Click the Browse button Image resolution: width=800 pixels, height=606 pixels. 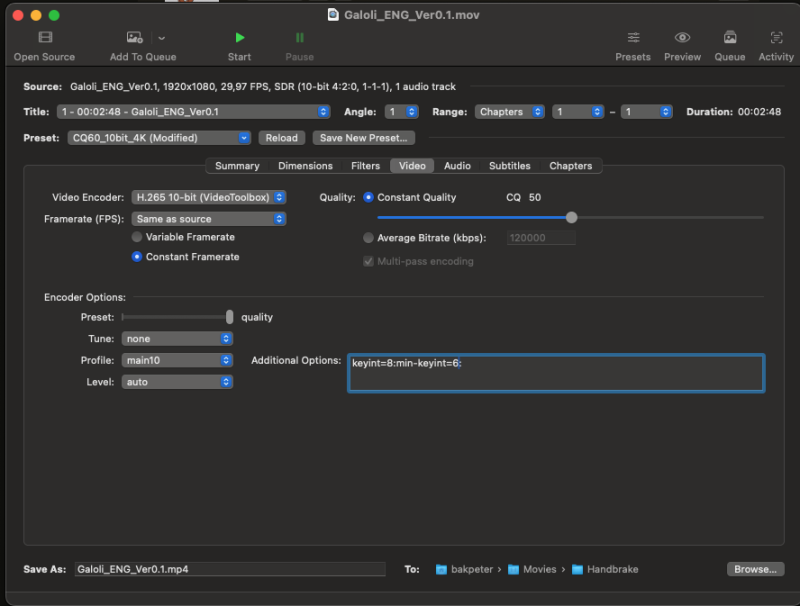click(x=755, y=569)
